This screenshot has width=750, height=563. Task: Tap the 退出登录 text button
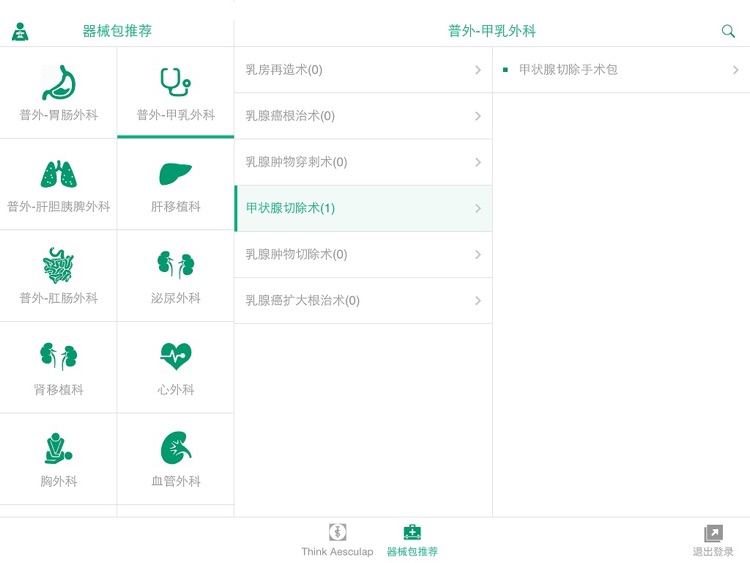(x=713, y=552)
